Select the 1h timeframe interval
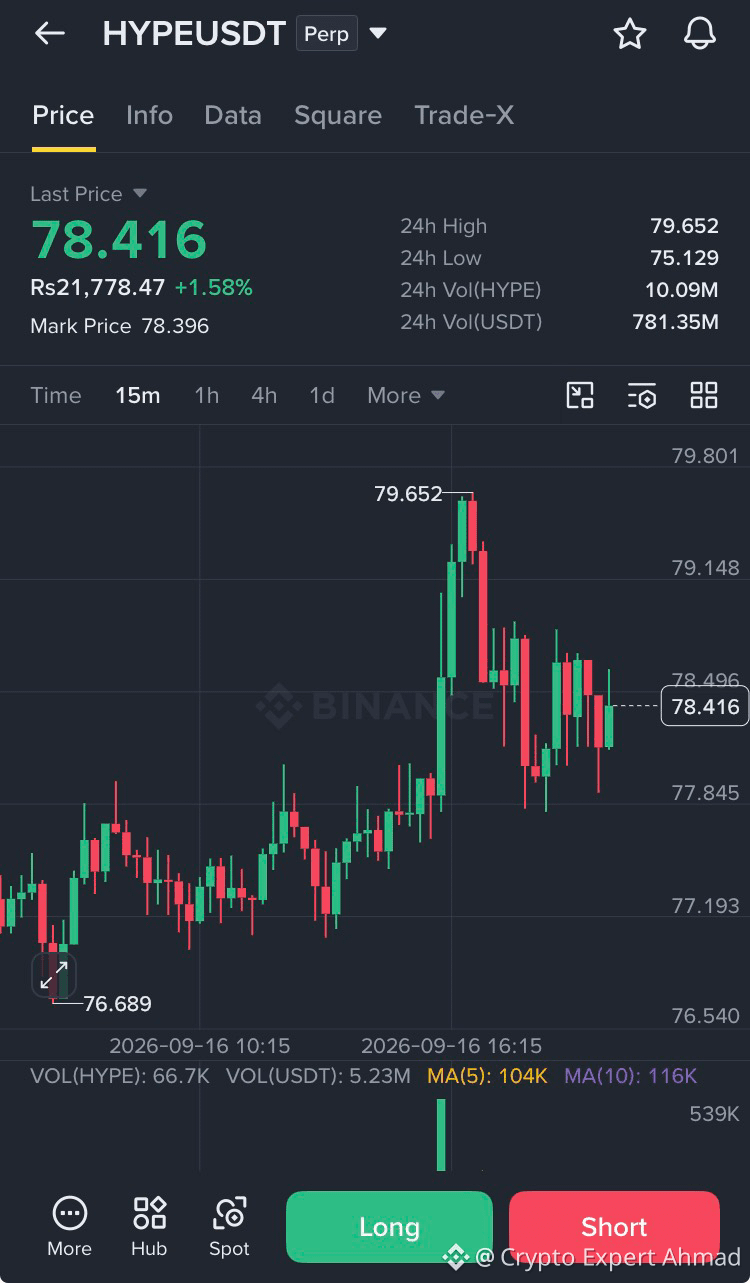The width and height of the screenshot is (750, 1283). point(206,395)
